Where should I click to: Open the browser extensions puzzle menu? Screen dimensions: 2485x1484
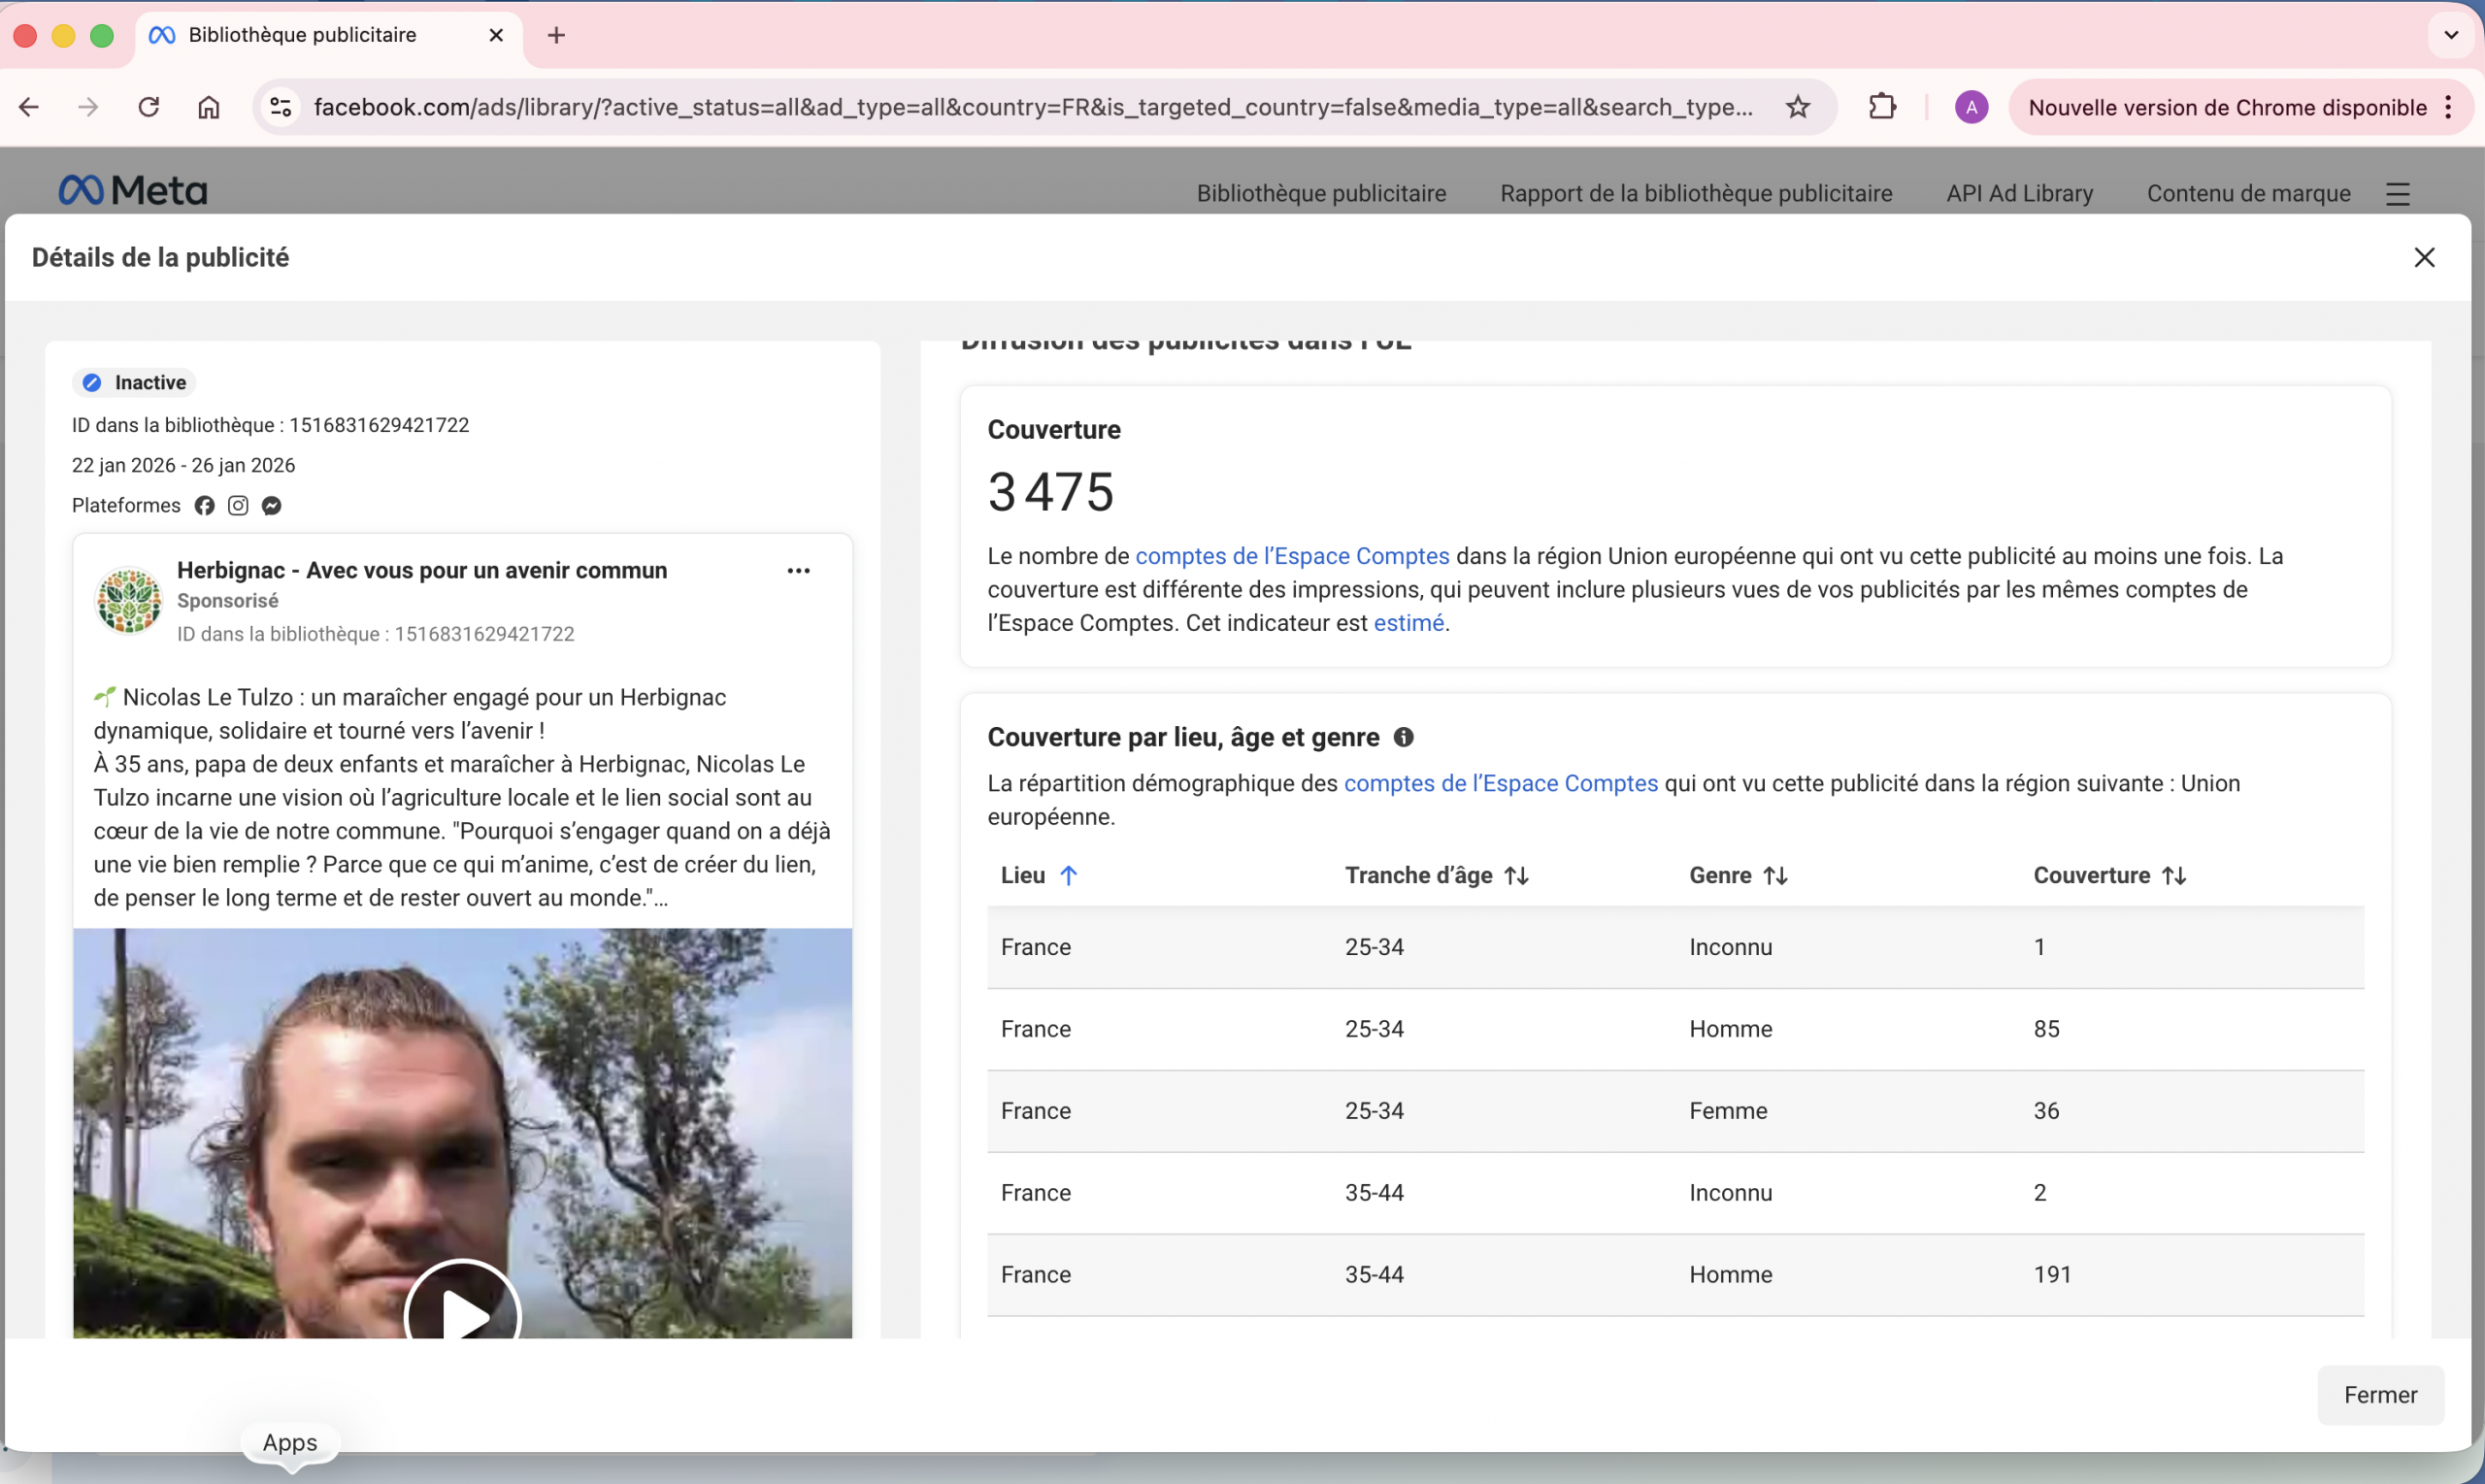(1881, 106)
